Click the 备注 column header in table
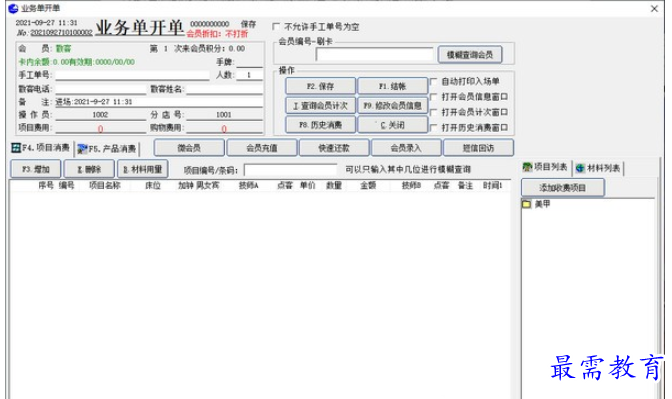 click(465, 186)
